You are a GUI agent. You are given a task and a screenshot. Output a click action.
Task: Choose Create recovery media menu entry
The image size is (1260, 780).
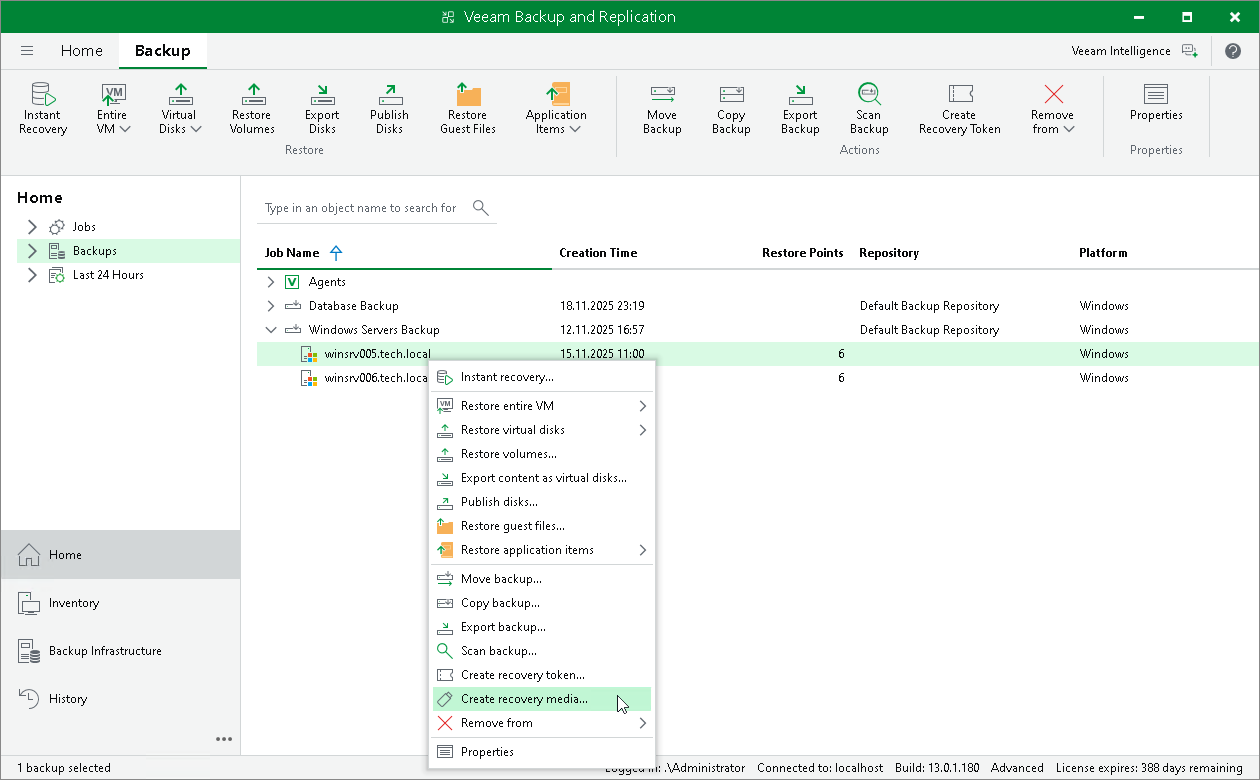[541, 699]
